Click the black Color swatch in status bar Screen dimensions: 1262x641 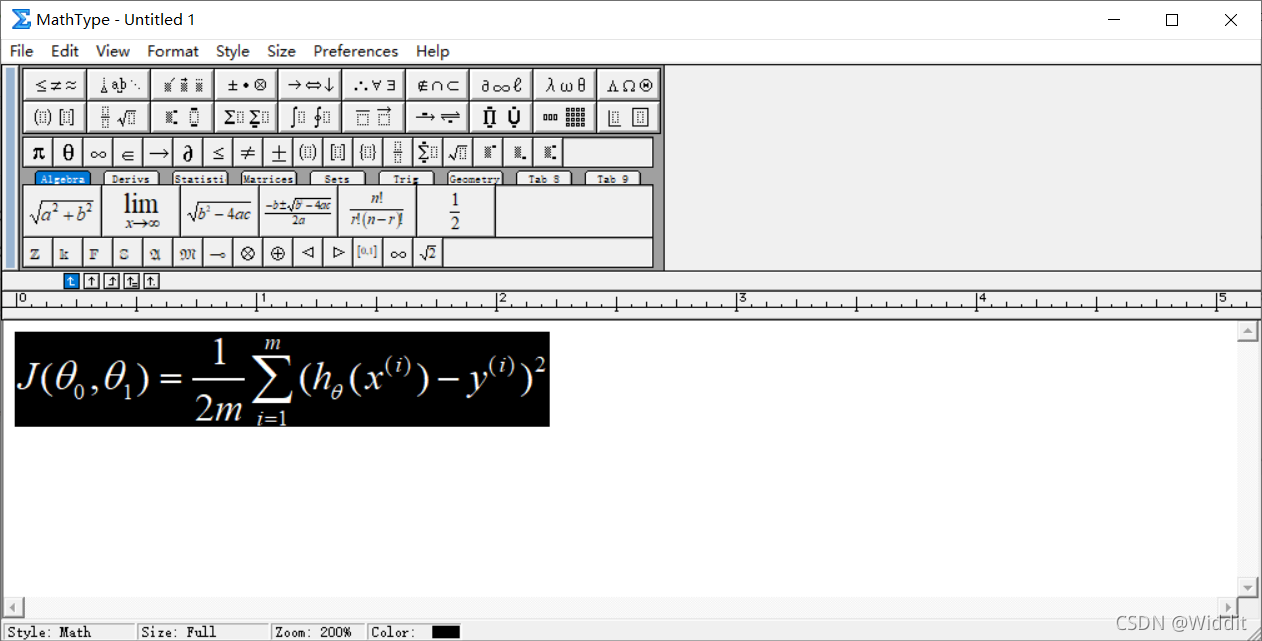click(446, 632)
